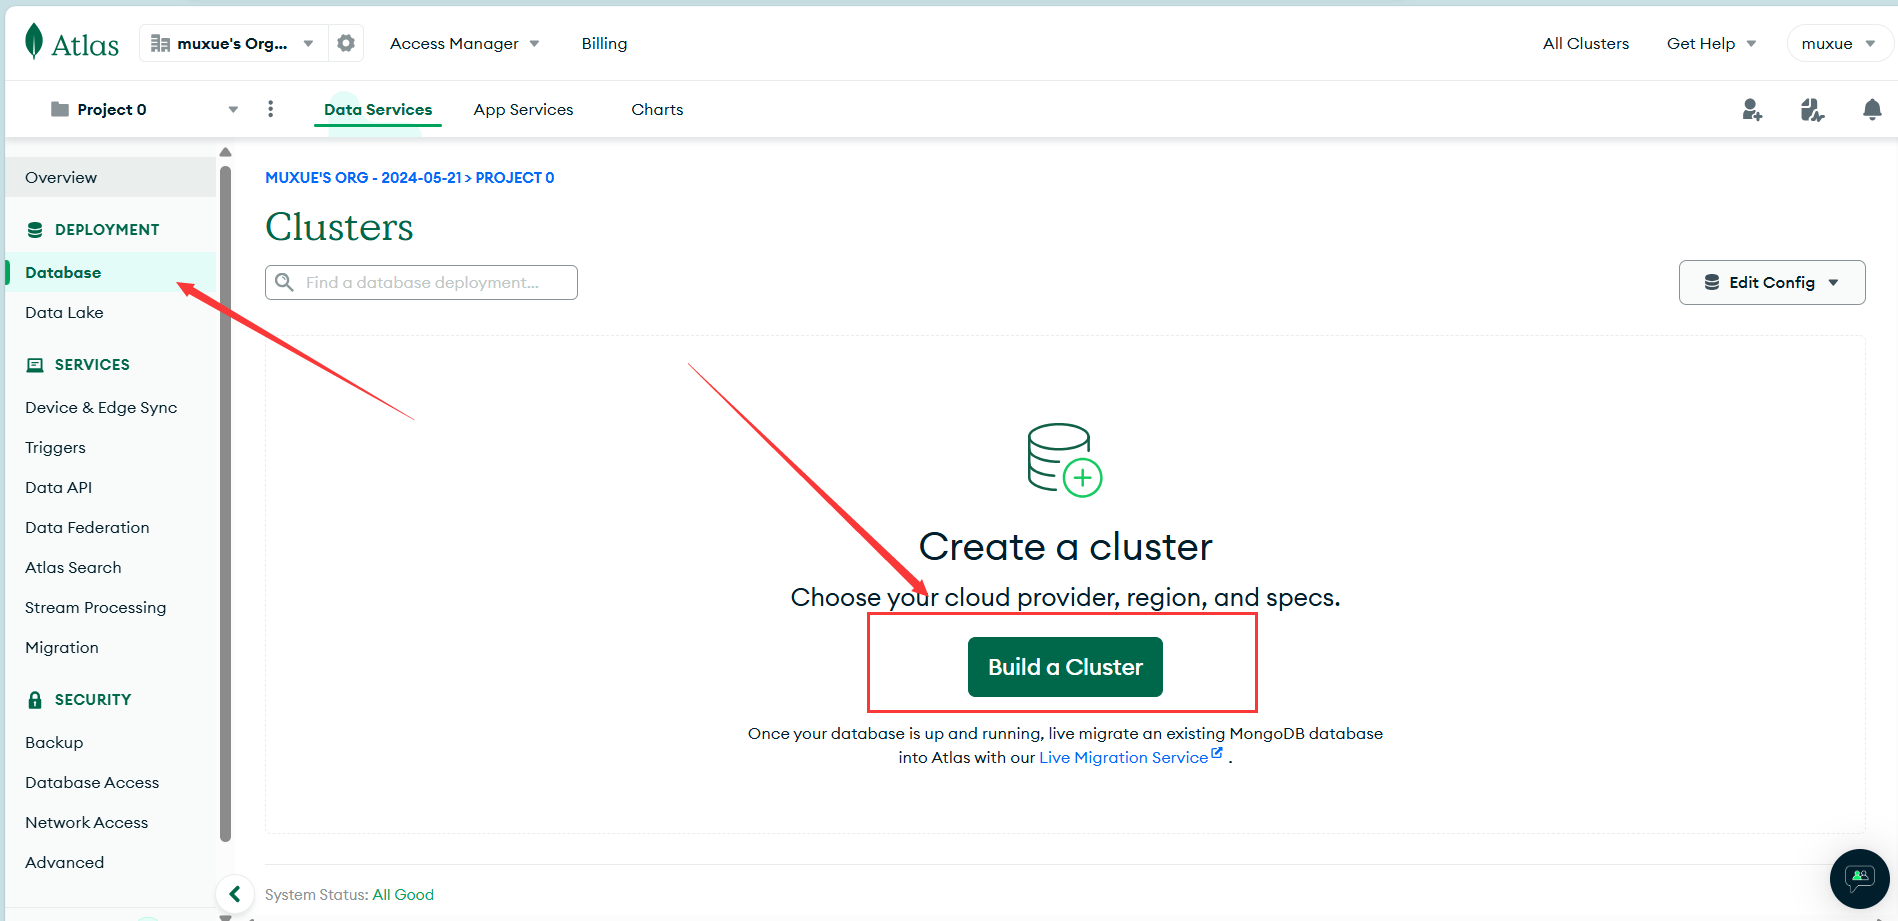This screenshot has height=921, width=1898.
Task: Expand the Access Manager menu
Action: [x=464, y=43]
